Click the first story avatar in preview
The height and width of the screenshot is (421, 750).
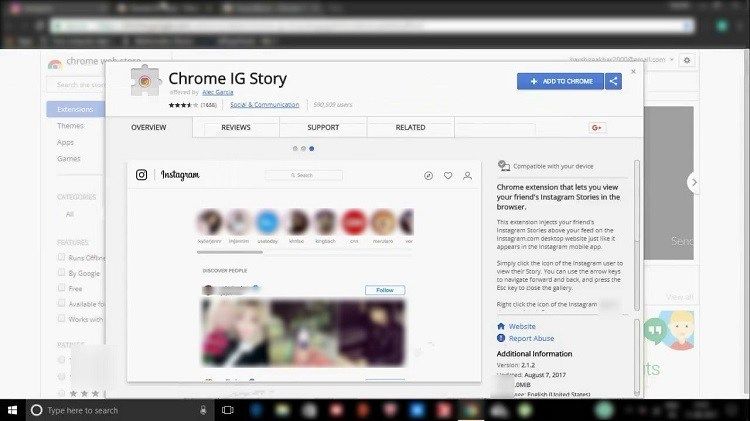click(210, 222)
